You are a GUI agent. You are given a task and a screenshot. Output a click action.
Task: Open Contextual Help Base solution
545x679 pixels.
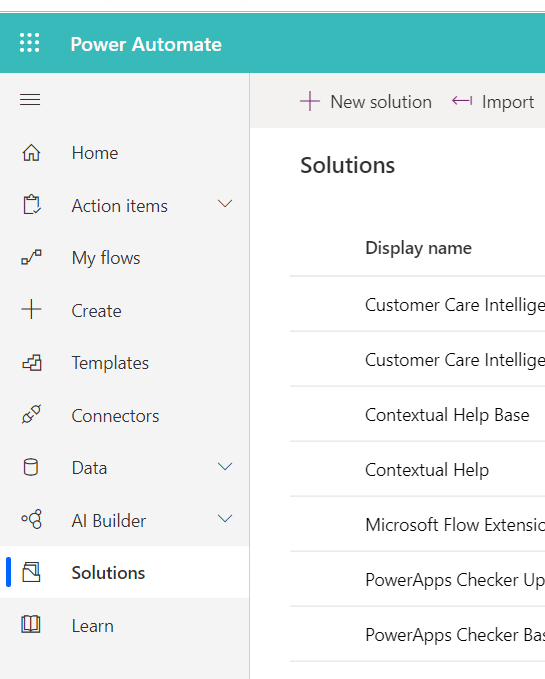[447, 415]
